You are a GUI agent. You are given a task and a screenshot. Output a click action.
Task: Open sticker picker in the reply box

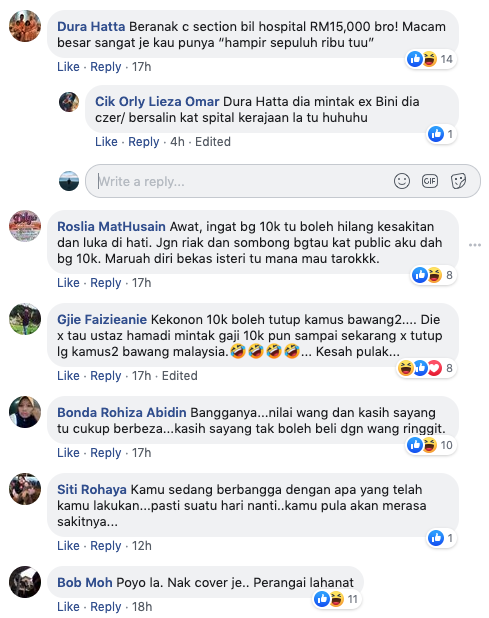click(458, 181)
